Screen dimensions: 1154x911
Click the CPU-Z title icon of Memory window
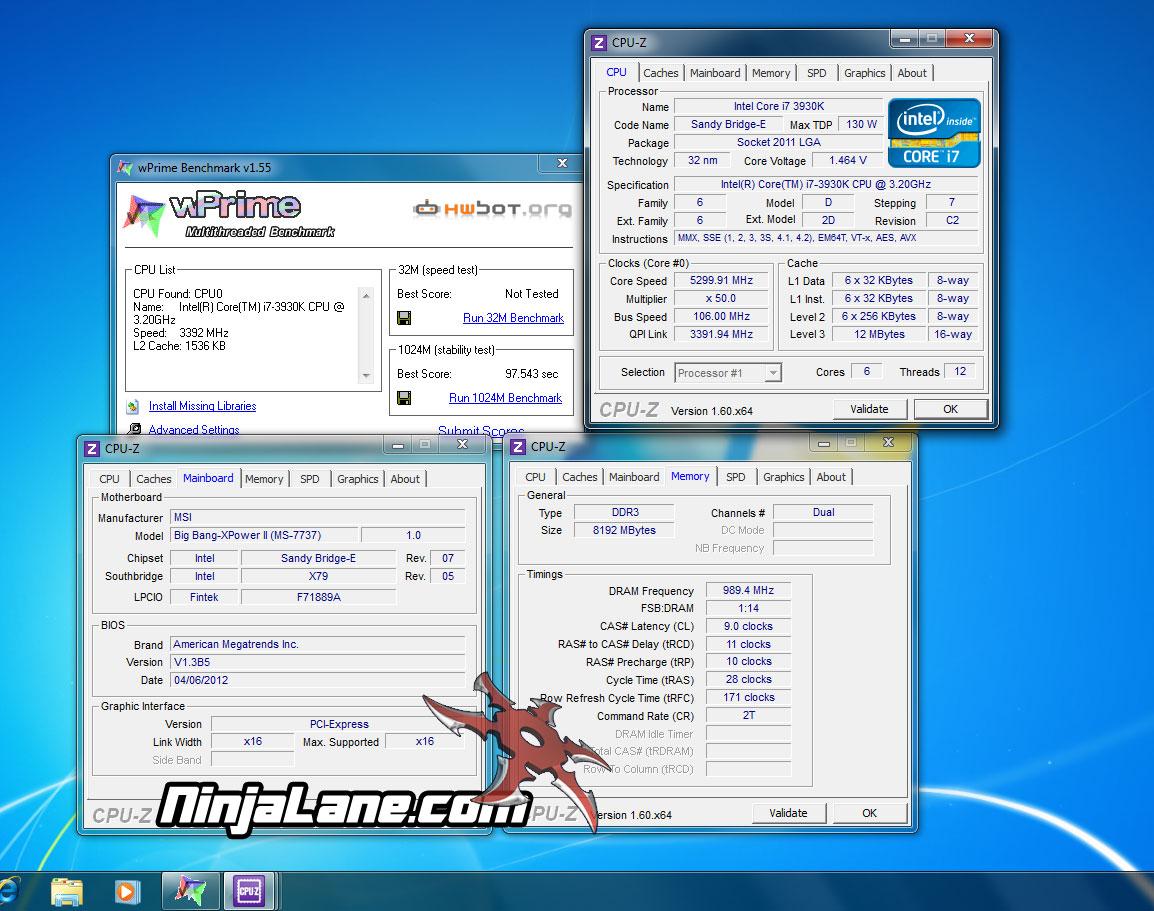point(518,447)
